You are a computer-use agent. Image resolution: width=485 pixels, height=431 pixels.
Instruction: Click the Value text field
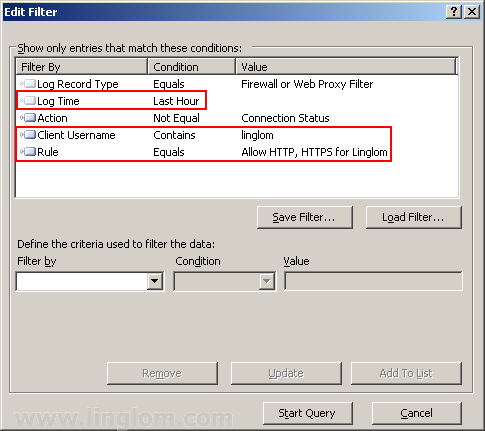point(373,281)
